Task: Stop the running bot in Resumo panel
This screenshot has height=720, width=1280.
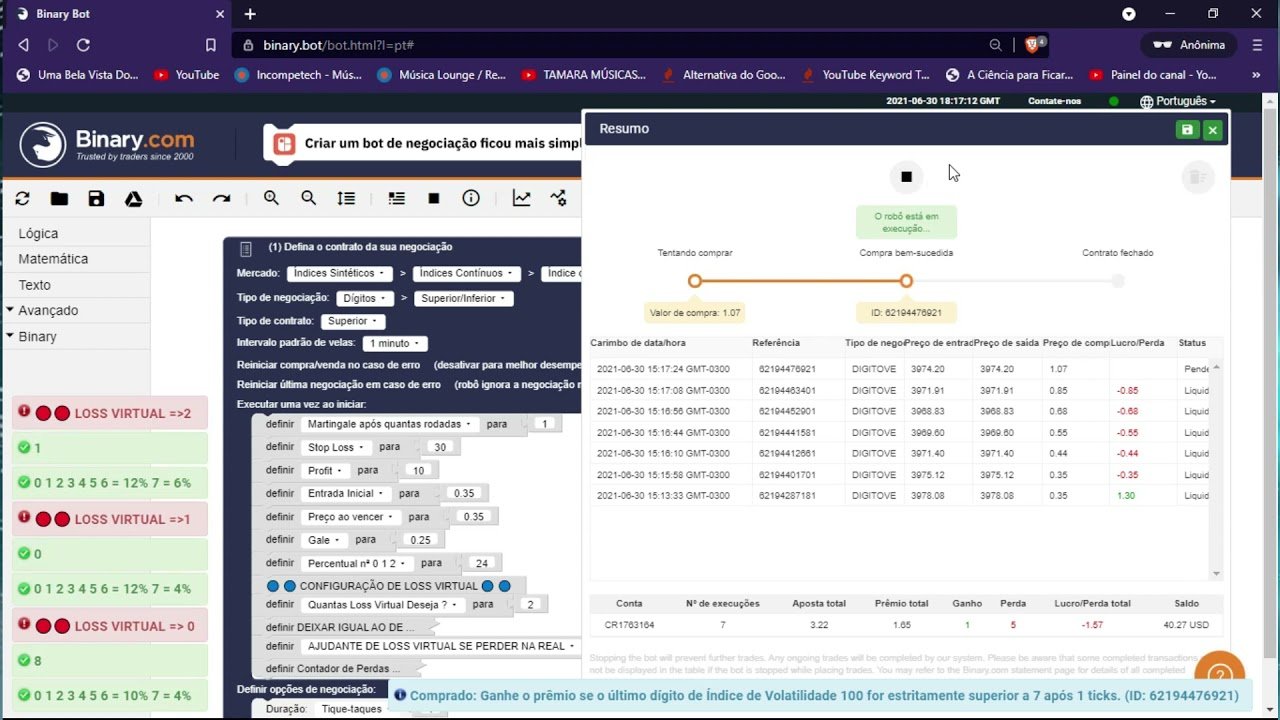Action: (906, 177)
